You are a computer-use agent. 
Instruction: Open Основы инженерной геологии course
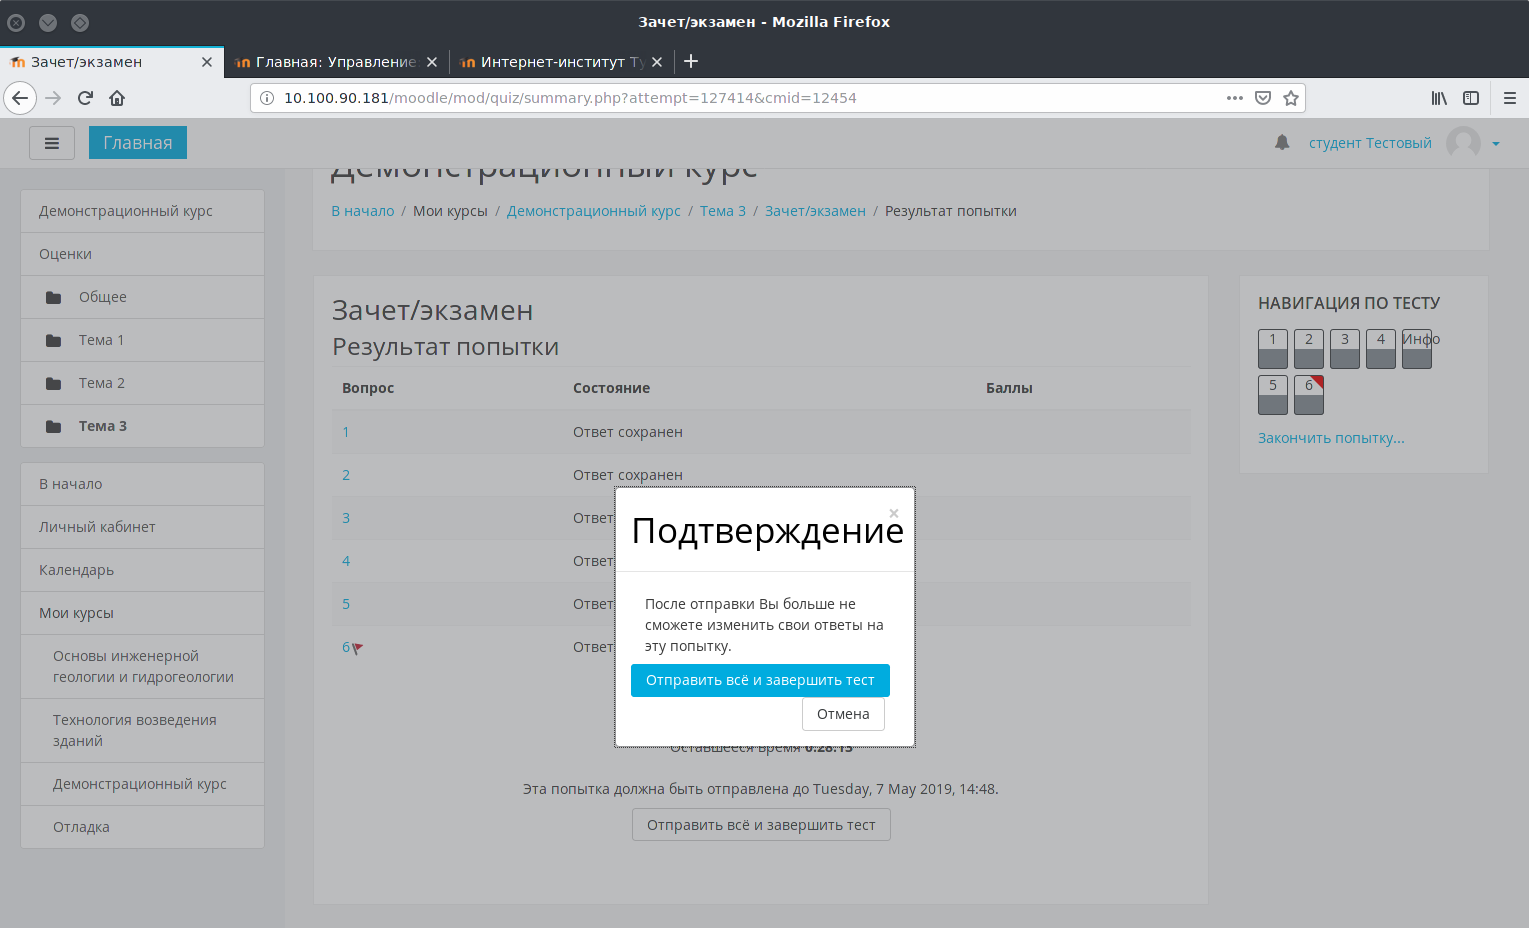pyautogui.click(x=142, y=667)
